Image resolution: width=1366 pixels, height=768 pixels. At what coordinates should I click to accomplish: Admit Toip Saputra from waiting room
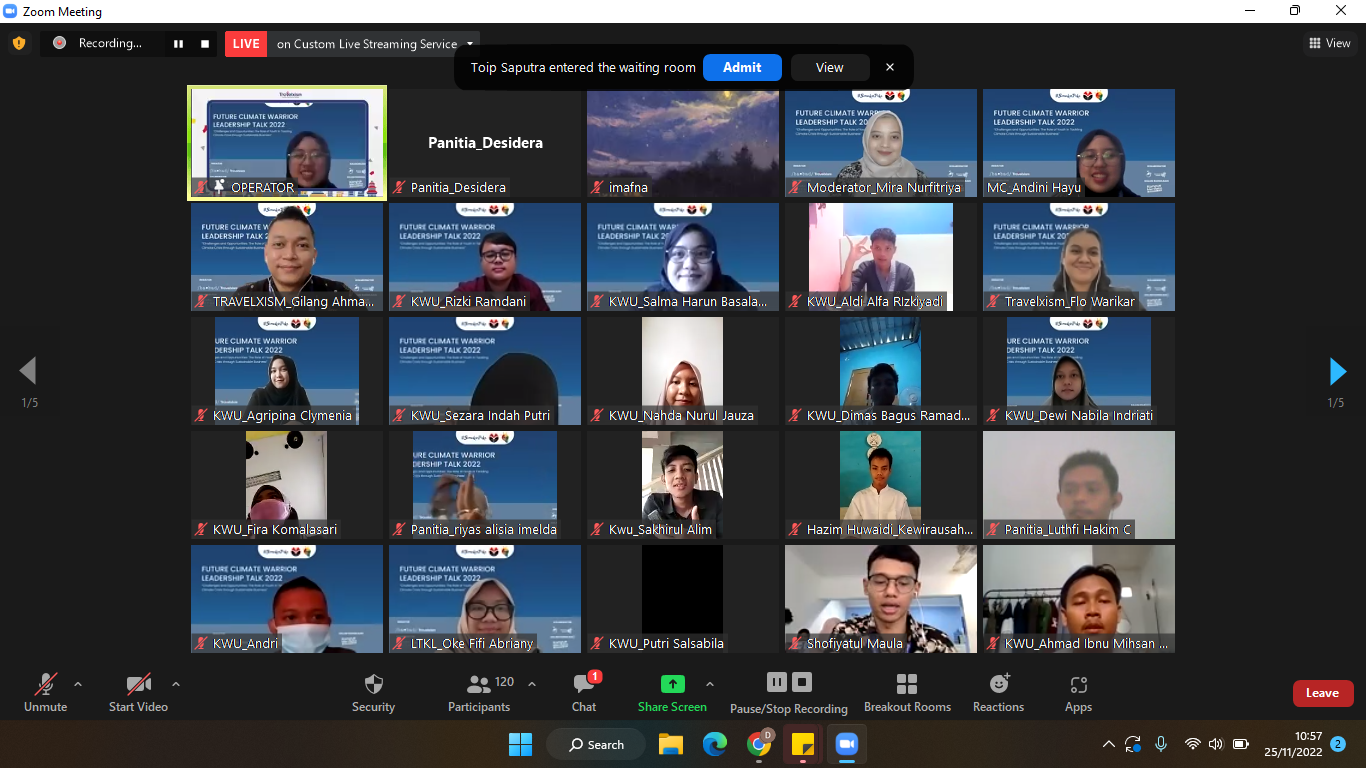[x=742, y=67]
